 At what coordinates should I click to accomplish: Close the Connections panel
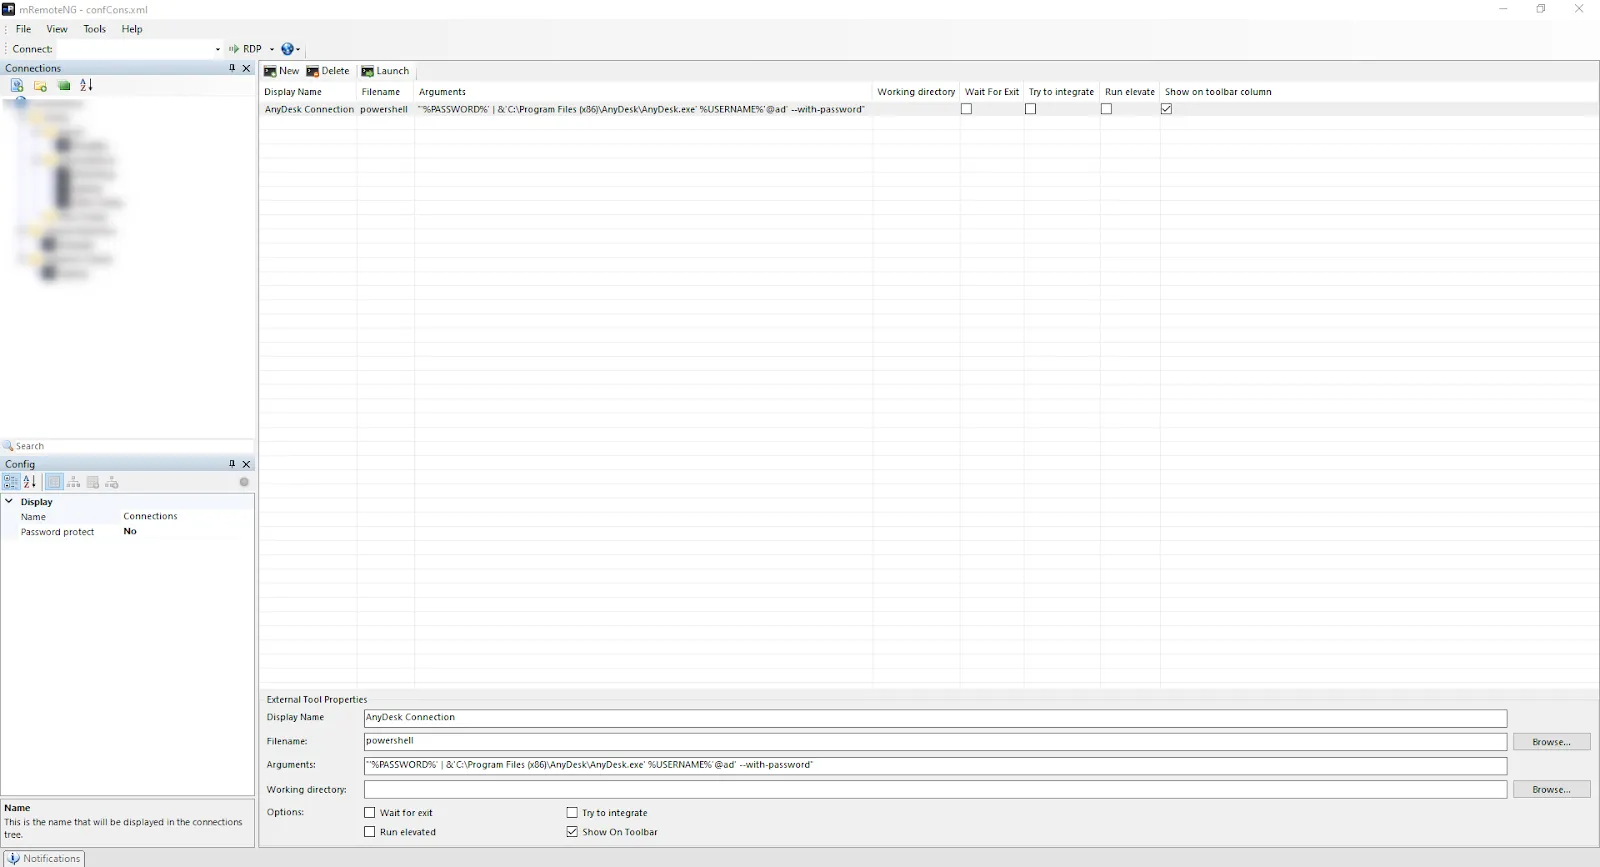click(x=247, y=68)
